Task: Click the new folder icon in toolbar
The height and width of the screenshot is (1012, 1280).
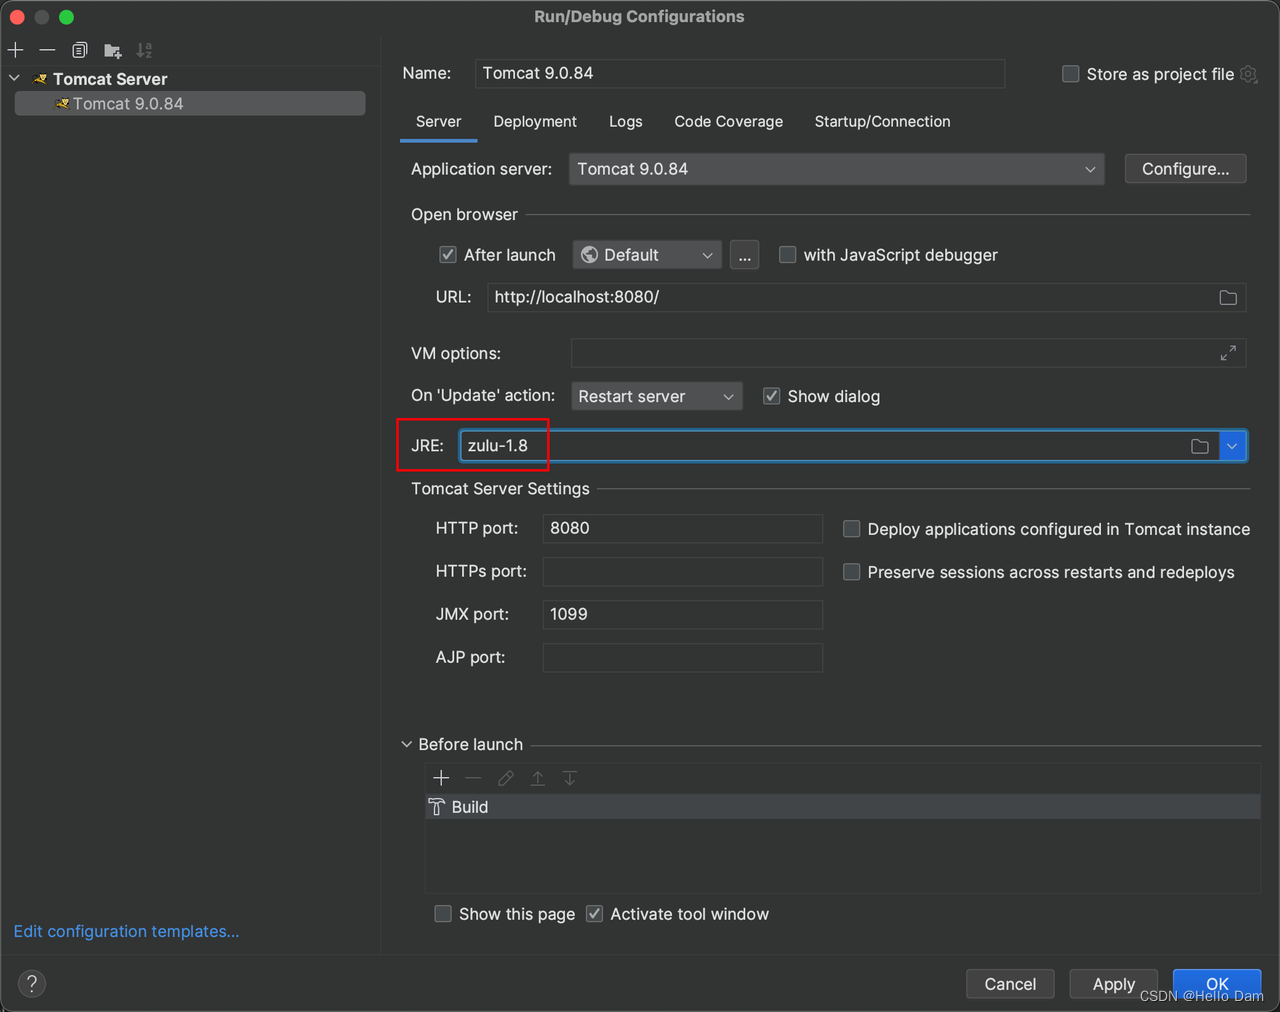Action: (113, 50)
